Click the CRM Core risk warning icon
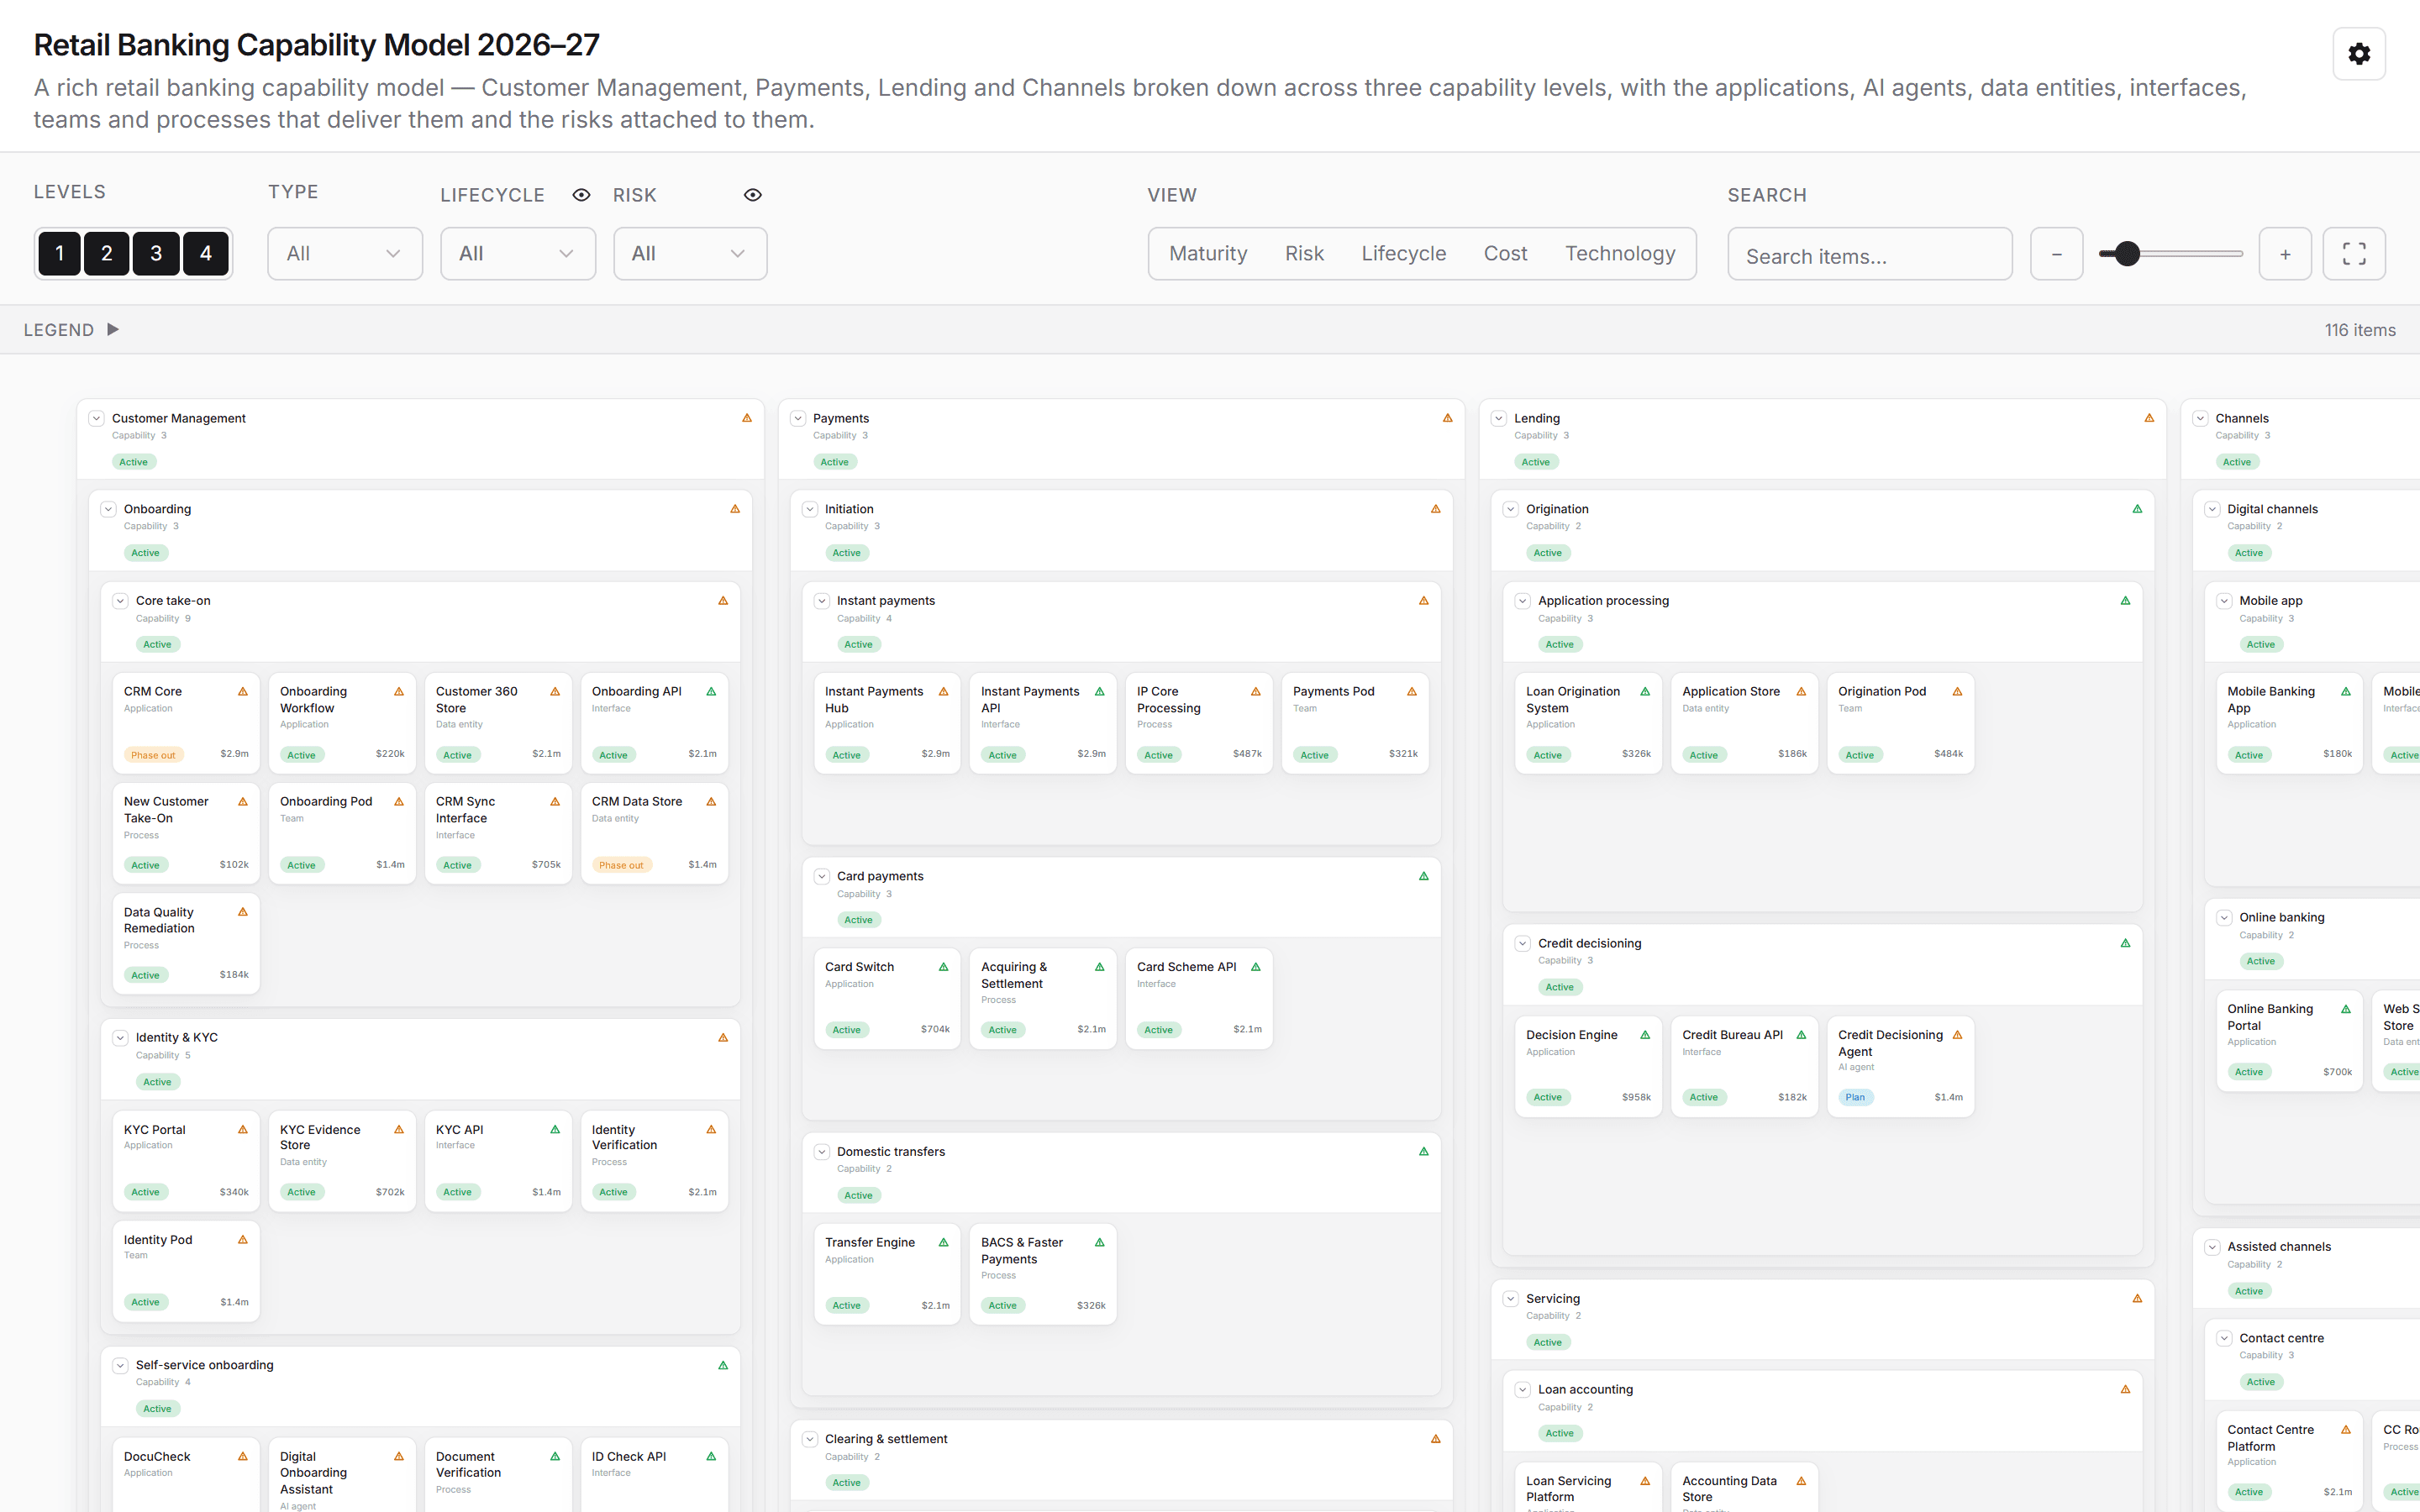Image resolution: width=2420 pixels, height=1512 pixels. tap(242, 692)
